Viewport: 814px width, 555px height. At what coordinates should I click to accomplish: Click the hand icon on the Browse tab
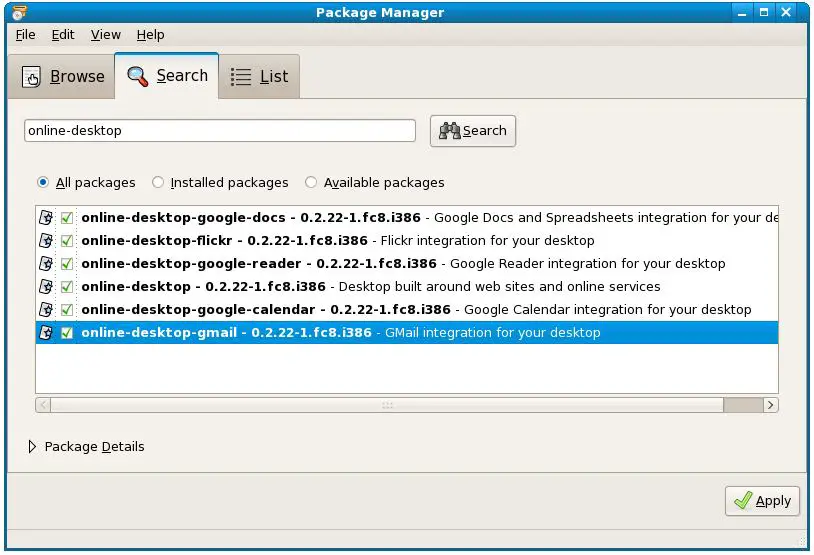(31, 77)
